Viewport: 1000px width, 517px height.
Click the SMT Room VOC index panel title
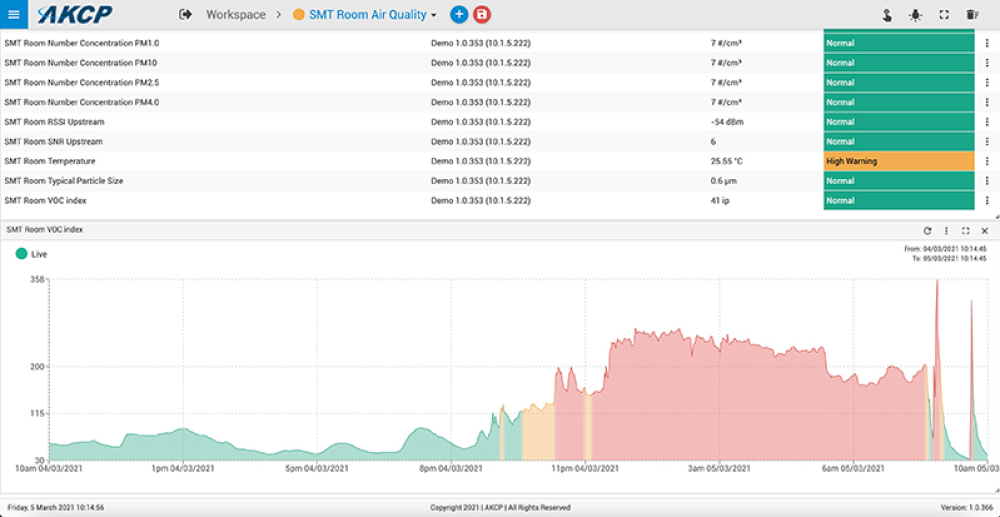pyautogui.click(x=45, y=229)
